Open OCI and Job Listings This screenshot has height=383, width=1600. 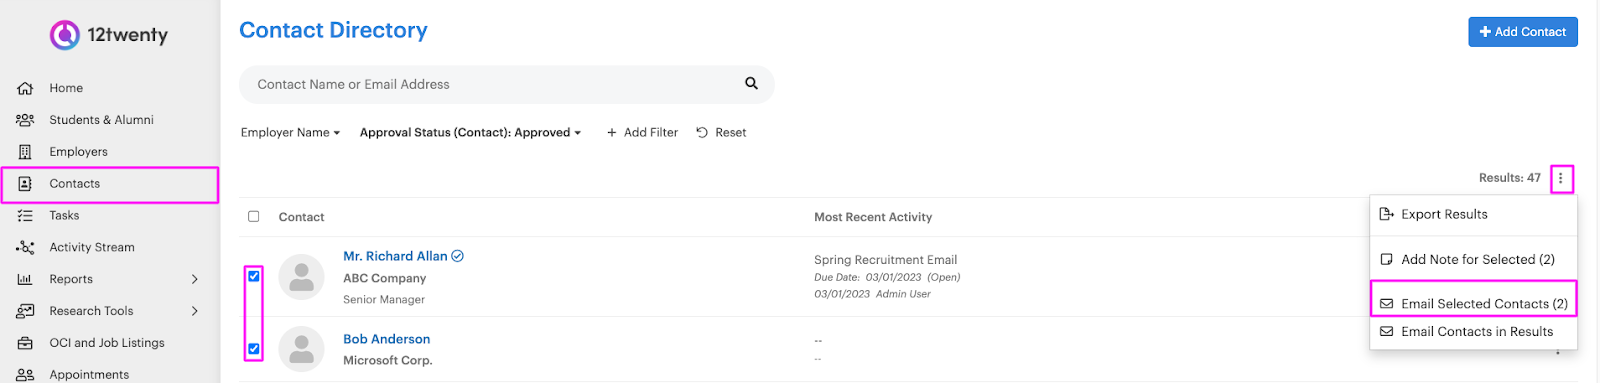(x=107, y=343)
